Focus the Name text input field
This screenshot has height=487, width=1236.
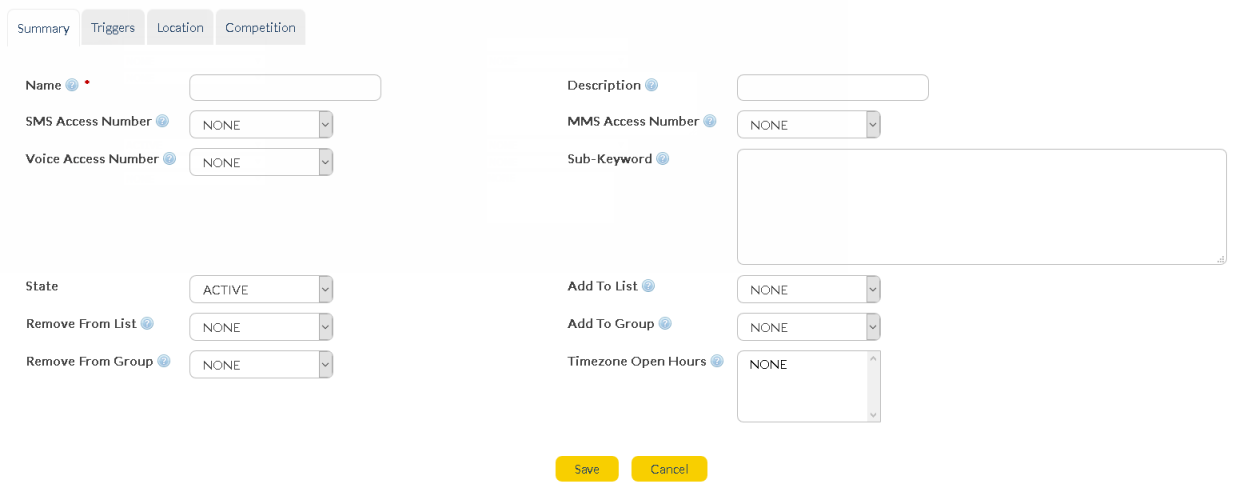pyautogui.click(x=285, y=88)
